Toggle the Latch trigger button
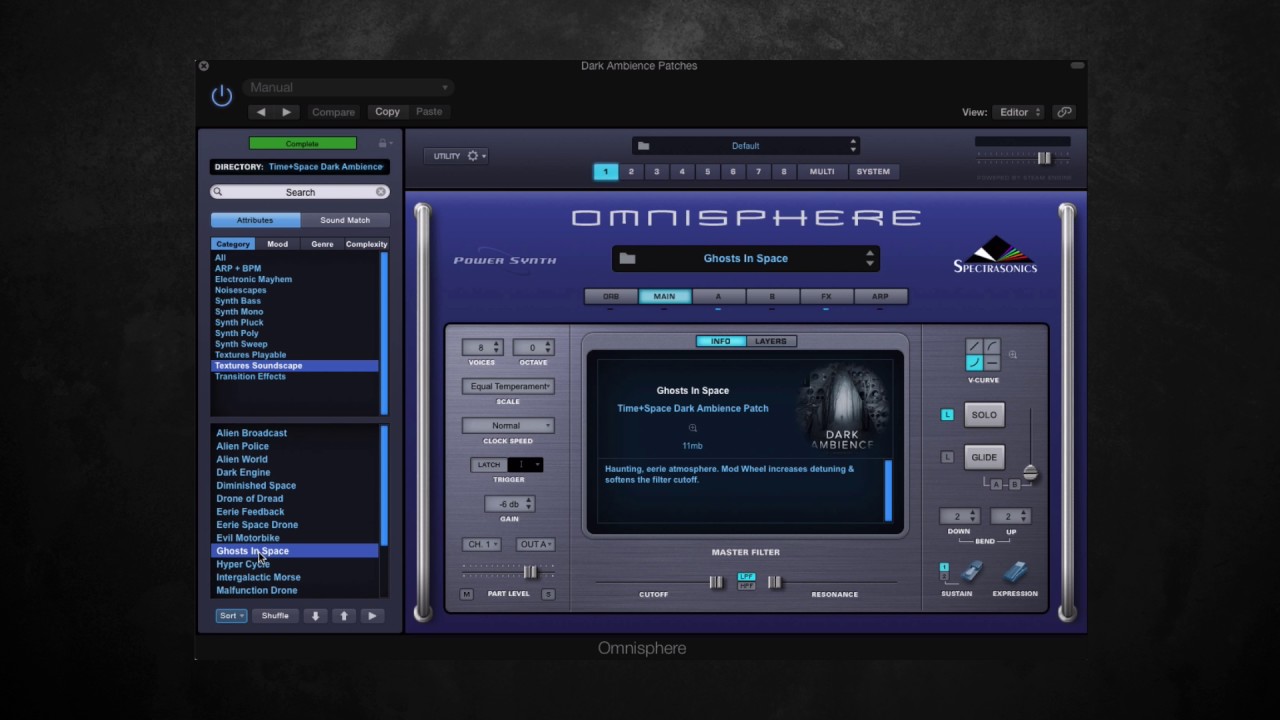Image resolution: width=1280 pixels, height=720 pixels. tap(489, 465)
